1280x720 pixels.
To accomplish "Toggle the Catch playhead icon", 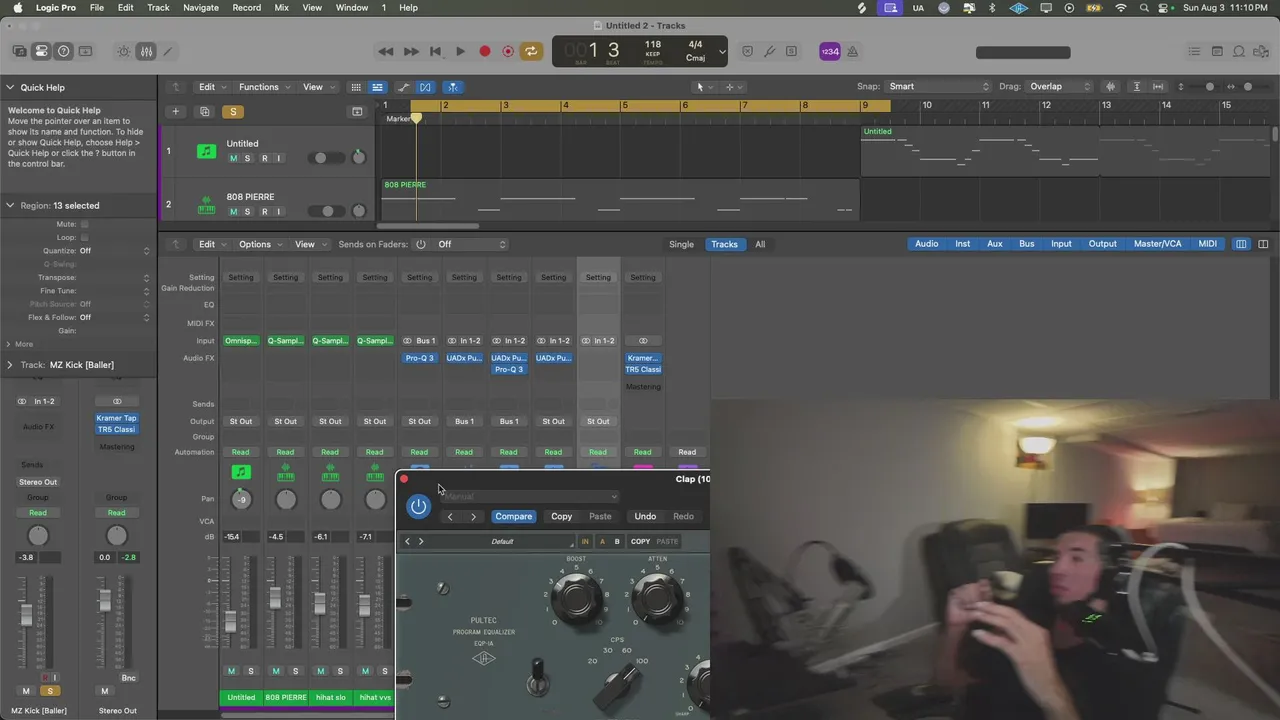I will [453, 87].
